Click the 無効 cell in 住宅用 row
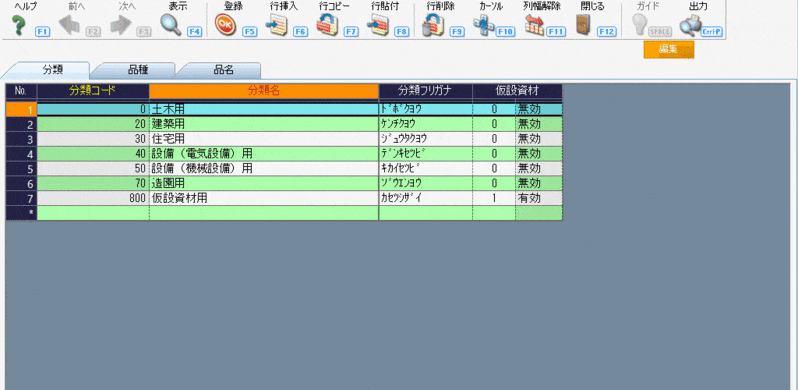Image resolution: width=798 pixels, height=390 pixels. click(x=539, y=138)
